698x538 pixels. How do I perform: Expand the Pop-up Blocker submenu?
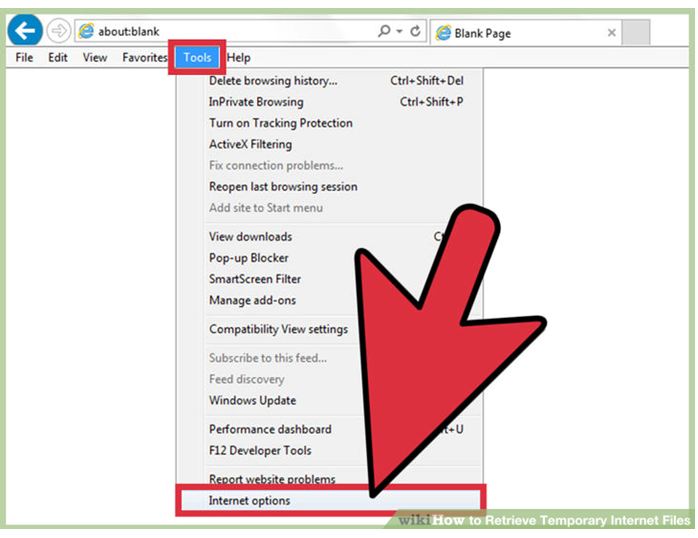click(x=329, y=258)
